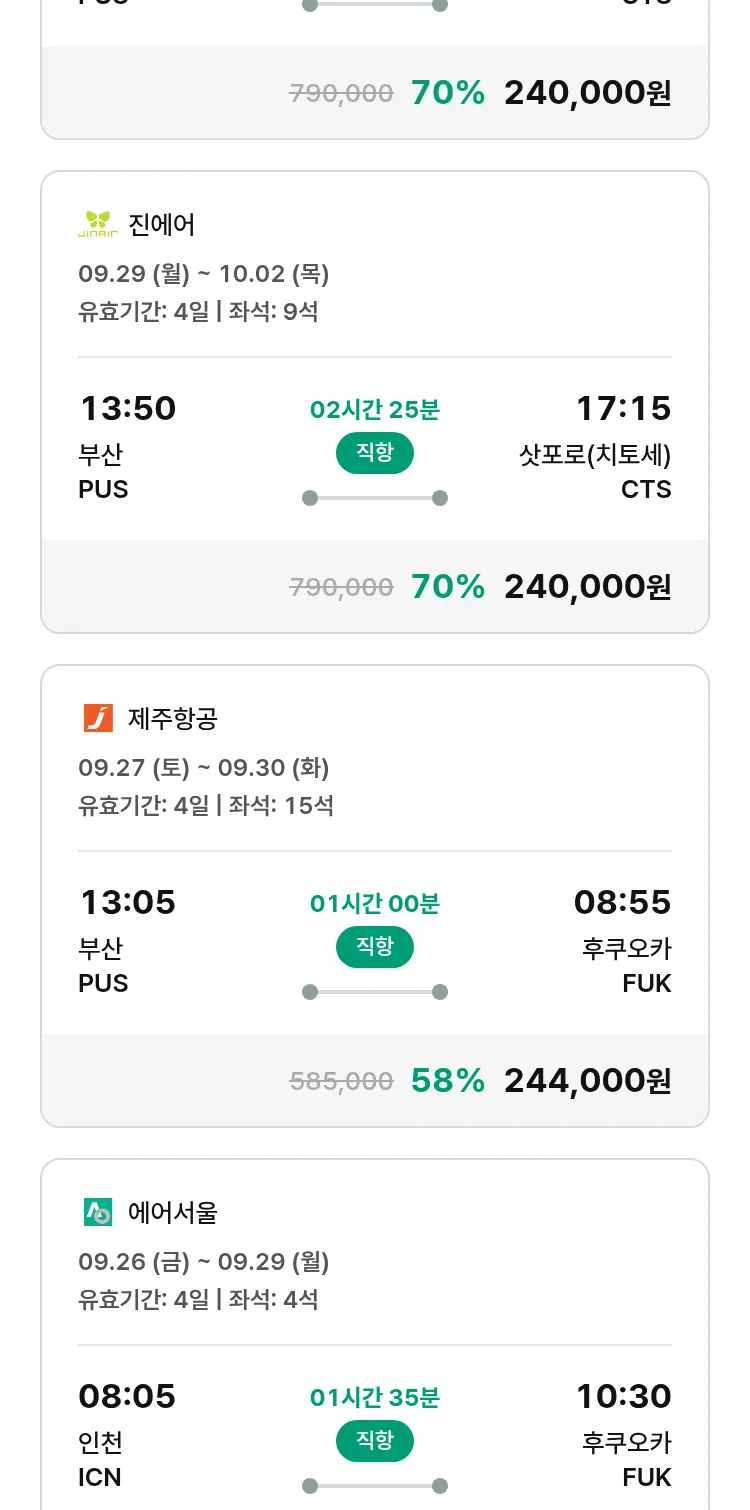Click the Jin Air butterfly logo icon

[x=98, y=224]
